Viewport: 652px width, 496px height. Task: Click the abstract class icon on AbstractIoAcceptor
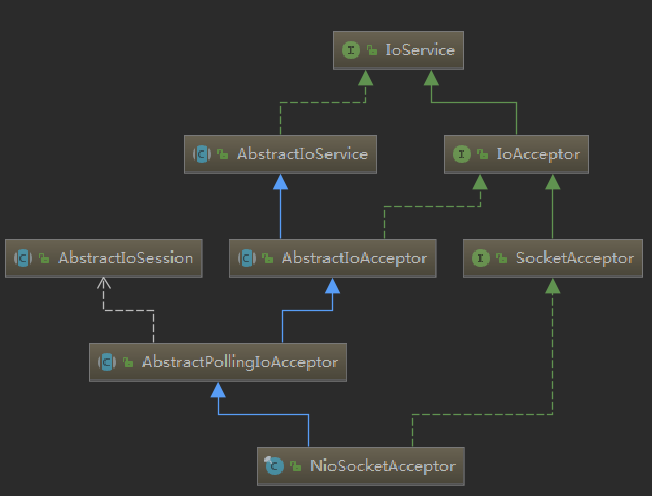pos(247,258)
